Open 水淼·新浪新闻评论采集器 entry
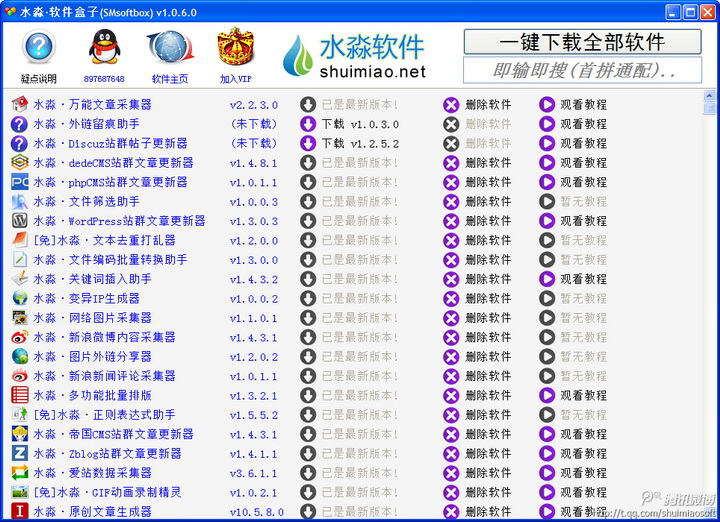Image resolution: width=720 pixels, height=522 pixels. tap(104, 376)
